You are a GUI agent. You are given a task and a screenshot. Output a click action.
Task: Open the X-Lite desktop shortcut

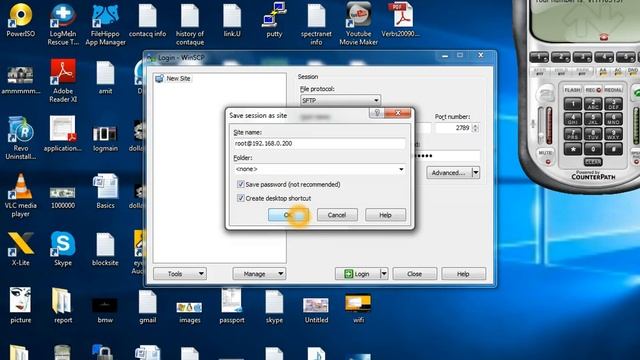pyautogui.click(x=20, y=249)
